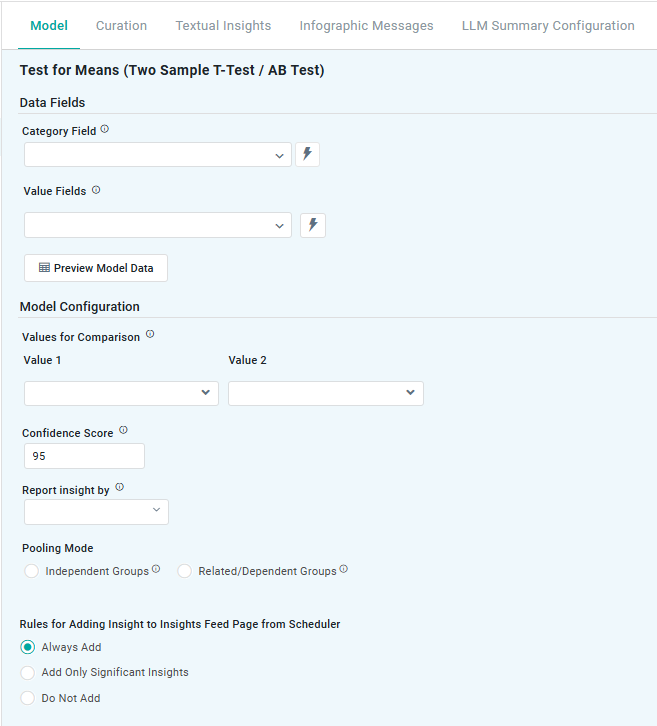
Task: Click the info icon beside Report insight by
Action: [x=119, y=488]
